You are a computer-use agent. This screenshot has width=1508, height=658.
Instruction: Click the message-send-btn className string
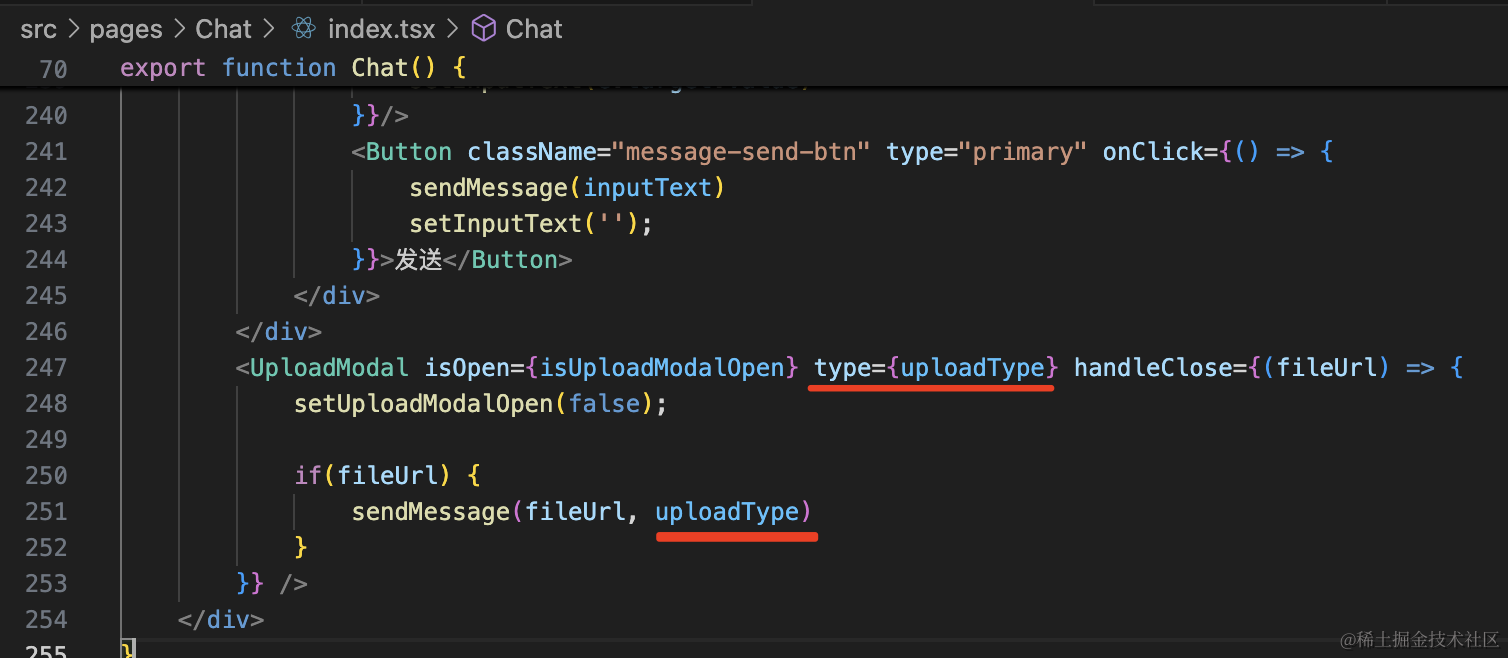pos(742,152)
